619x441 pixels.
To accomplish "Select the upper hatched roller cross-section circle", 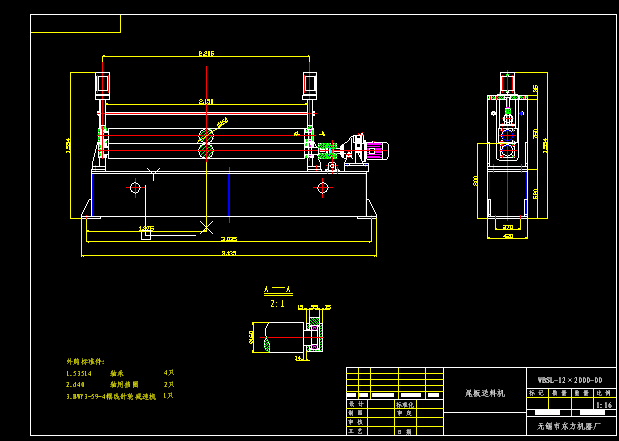I will [206, 136].
